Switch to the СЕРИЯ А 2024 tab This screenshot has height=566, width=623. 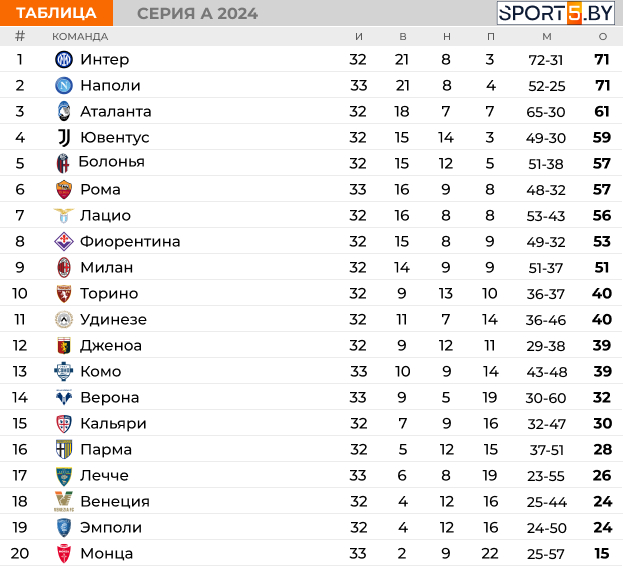pyautogui.click(x=197, y=14)
